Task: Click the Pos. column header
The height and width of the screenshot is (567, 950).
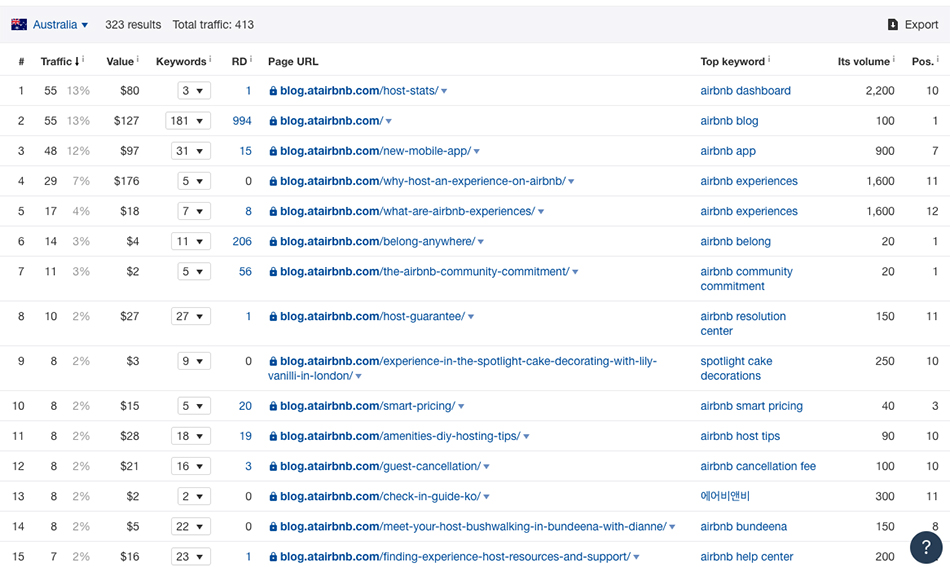Action: pos(922,61)
